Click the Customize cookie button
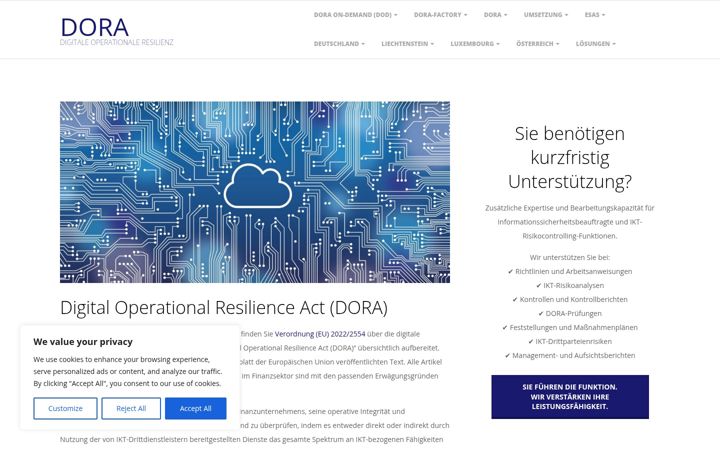 tap(65, 408)
